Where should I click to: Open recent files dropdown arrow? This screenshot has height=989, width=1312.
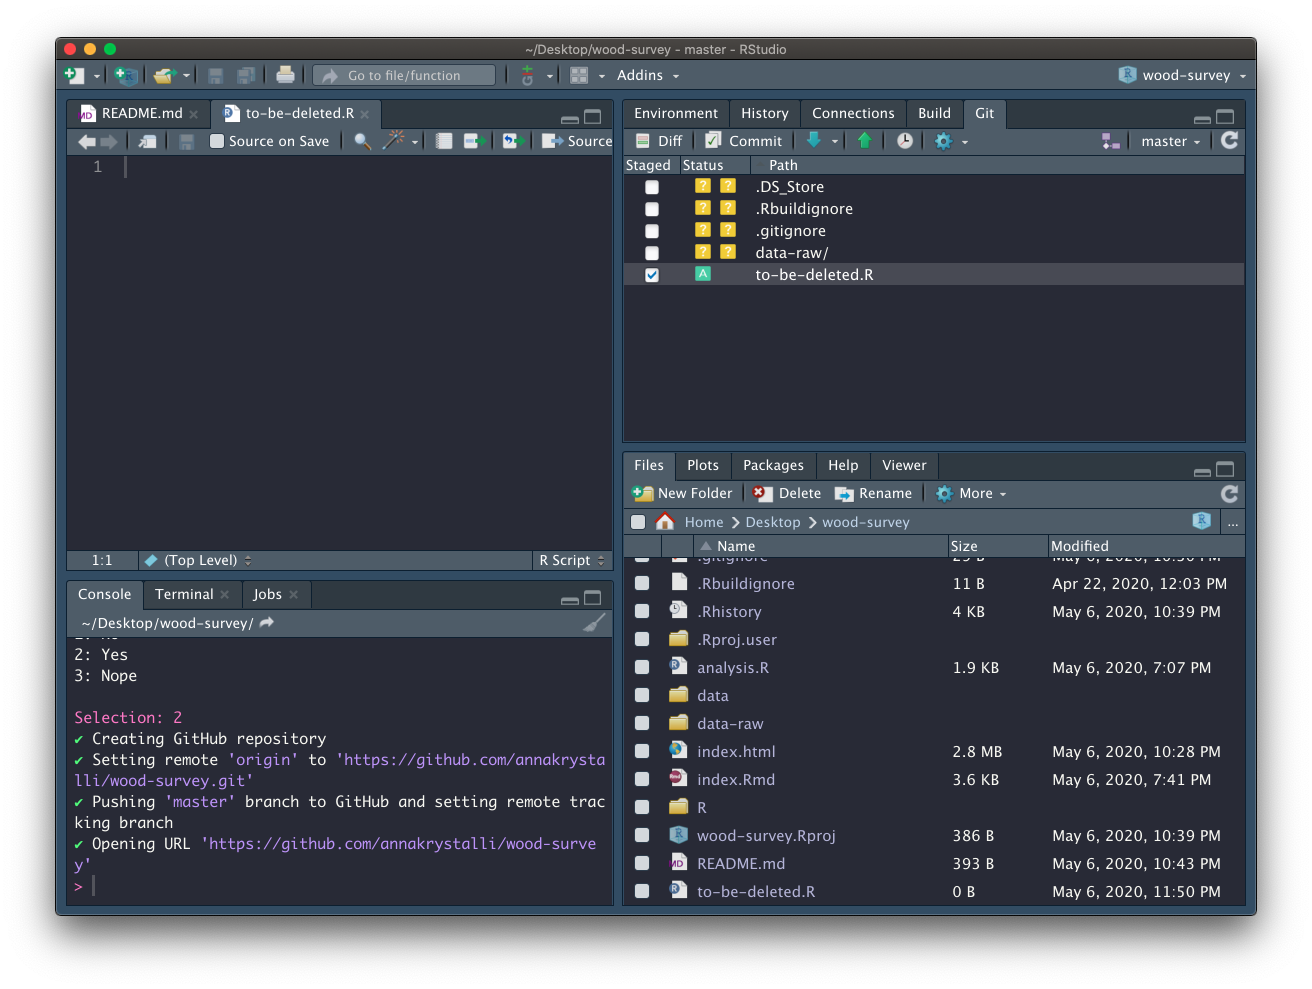186,76
